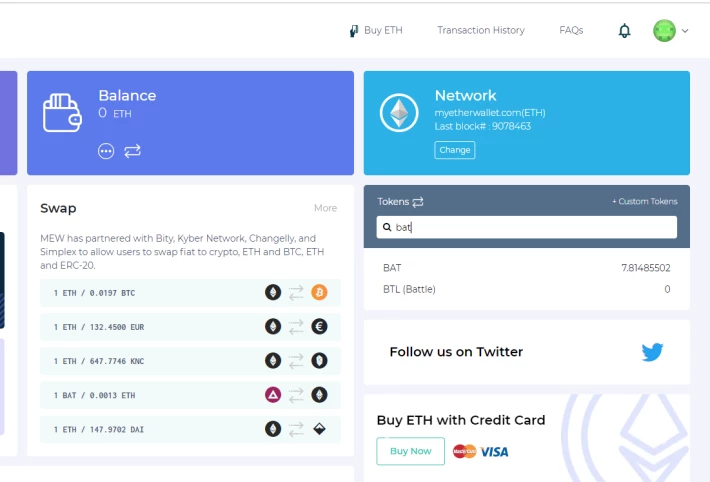Select the BTL (Battle) token row
The image size is (710, 482).
(527, 289)
